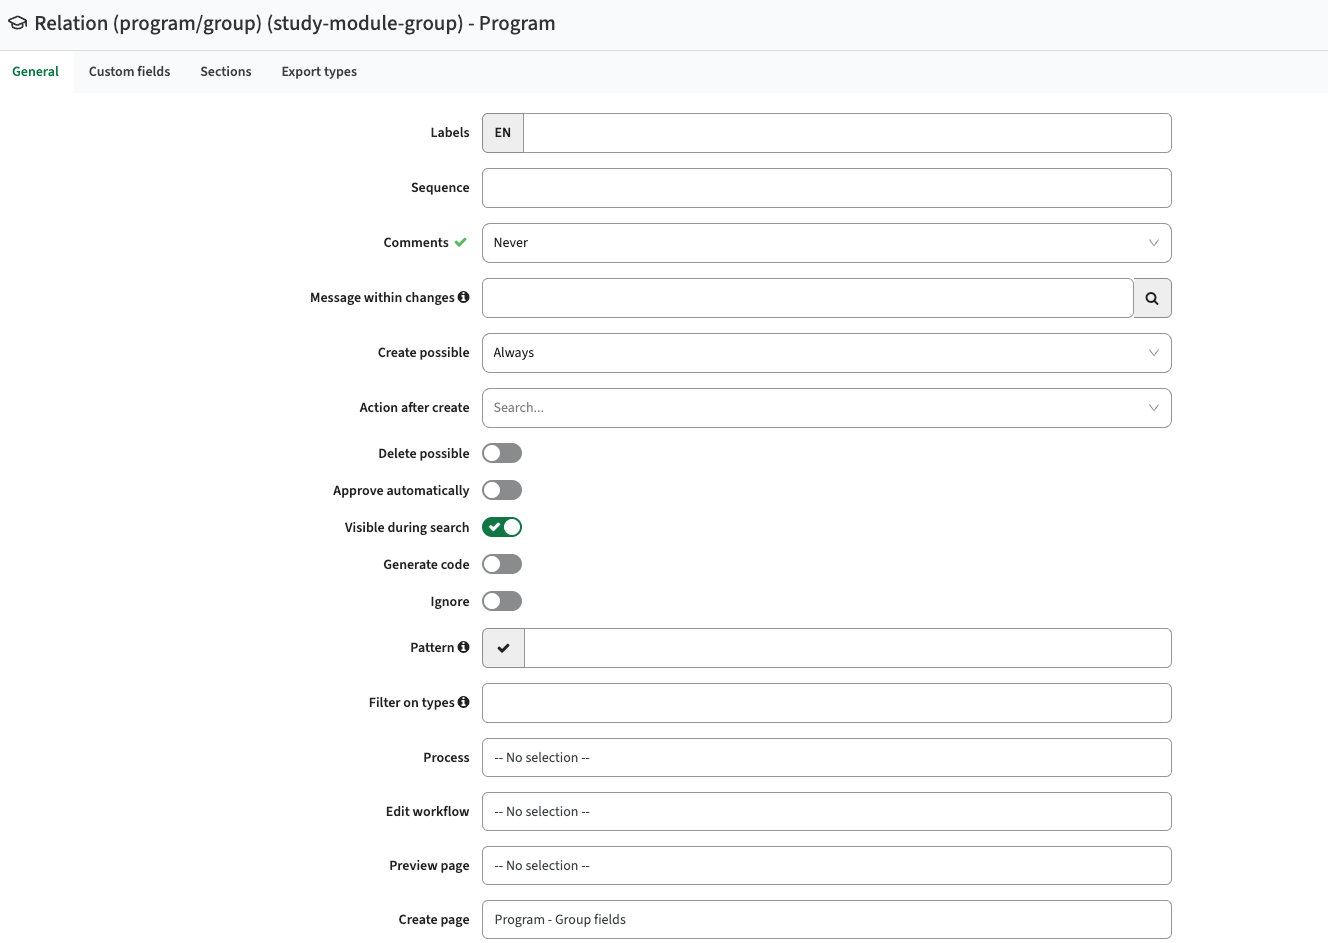Viewport: 1328px width, 943px height.
Task: Click the Message within changes text field
Action: coord(807,298)
